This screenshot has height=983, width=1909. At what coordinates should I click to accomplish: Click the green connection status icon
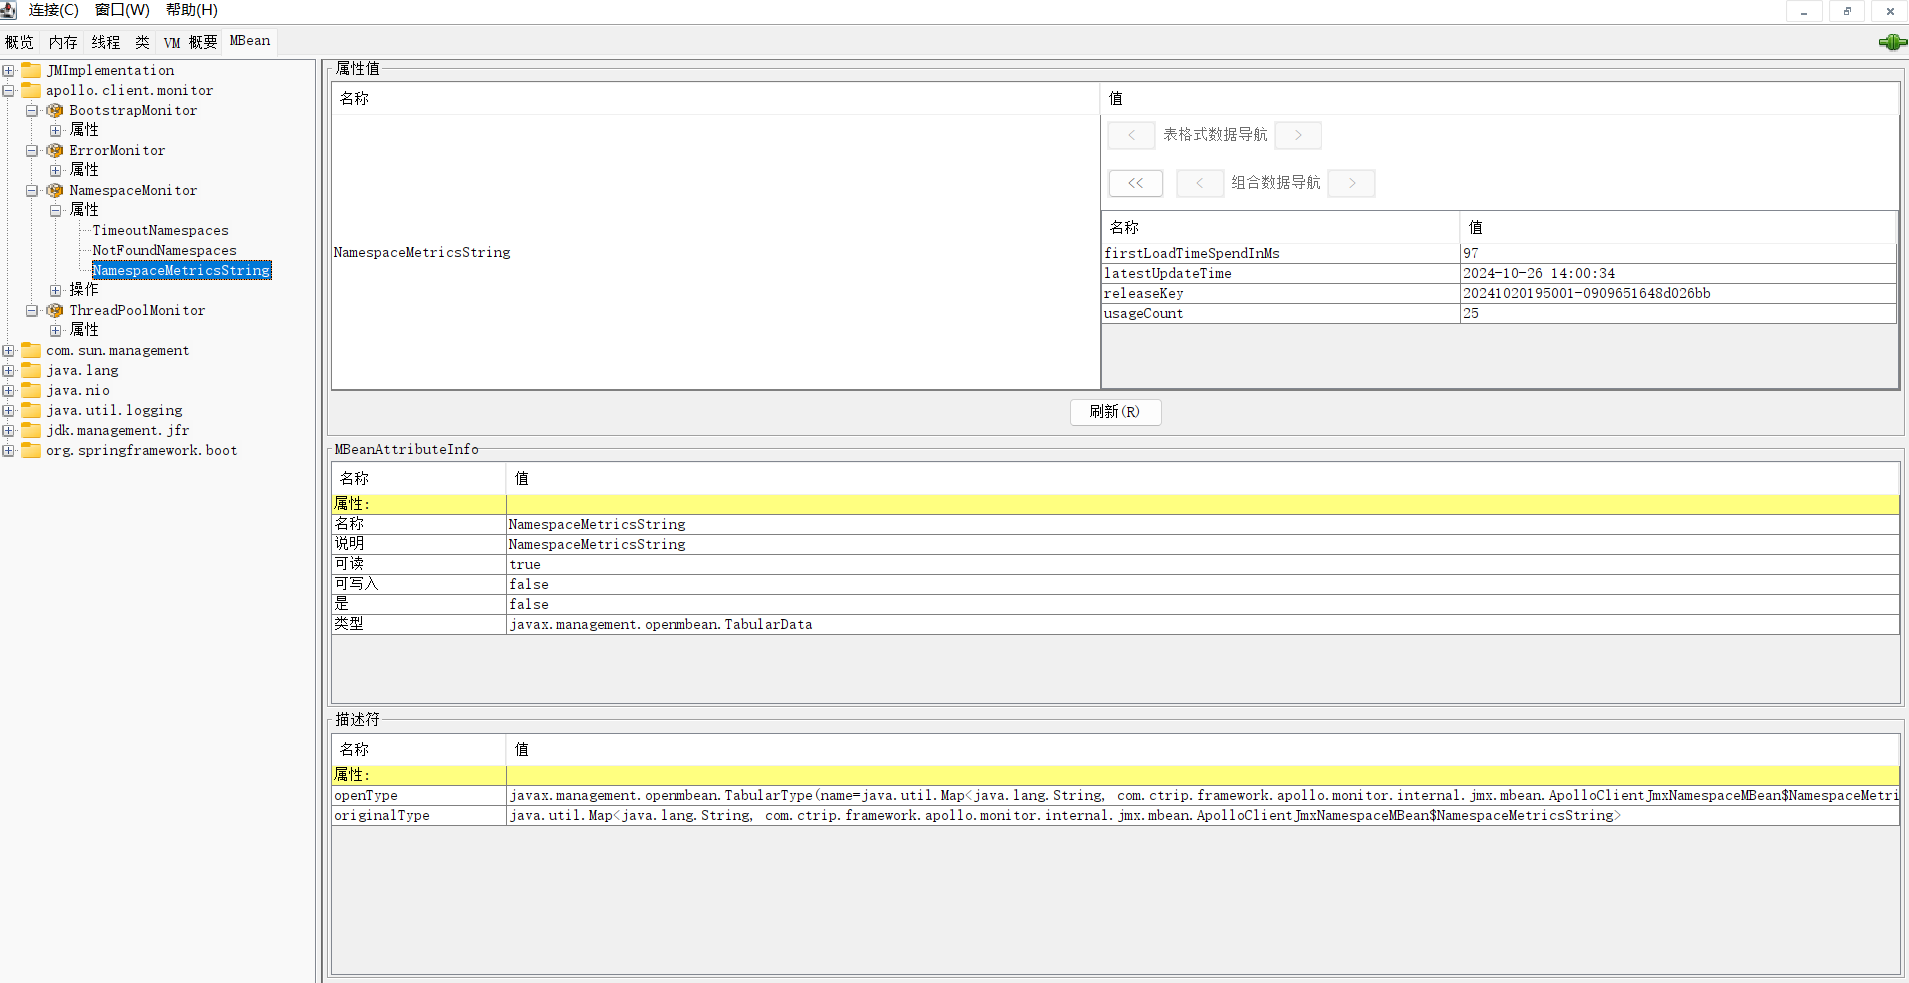coord(1892,42)
